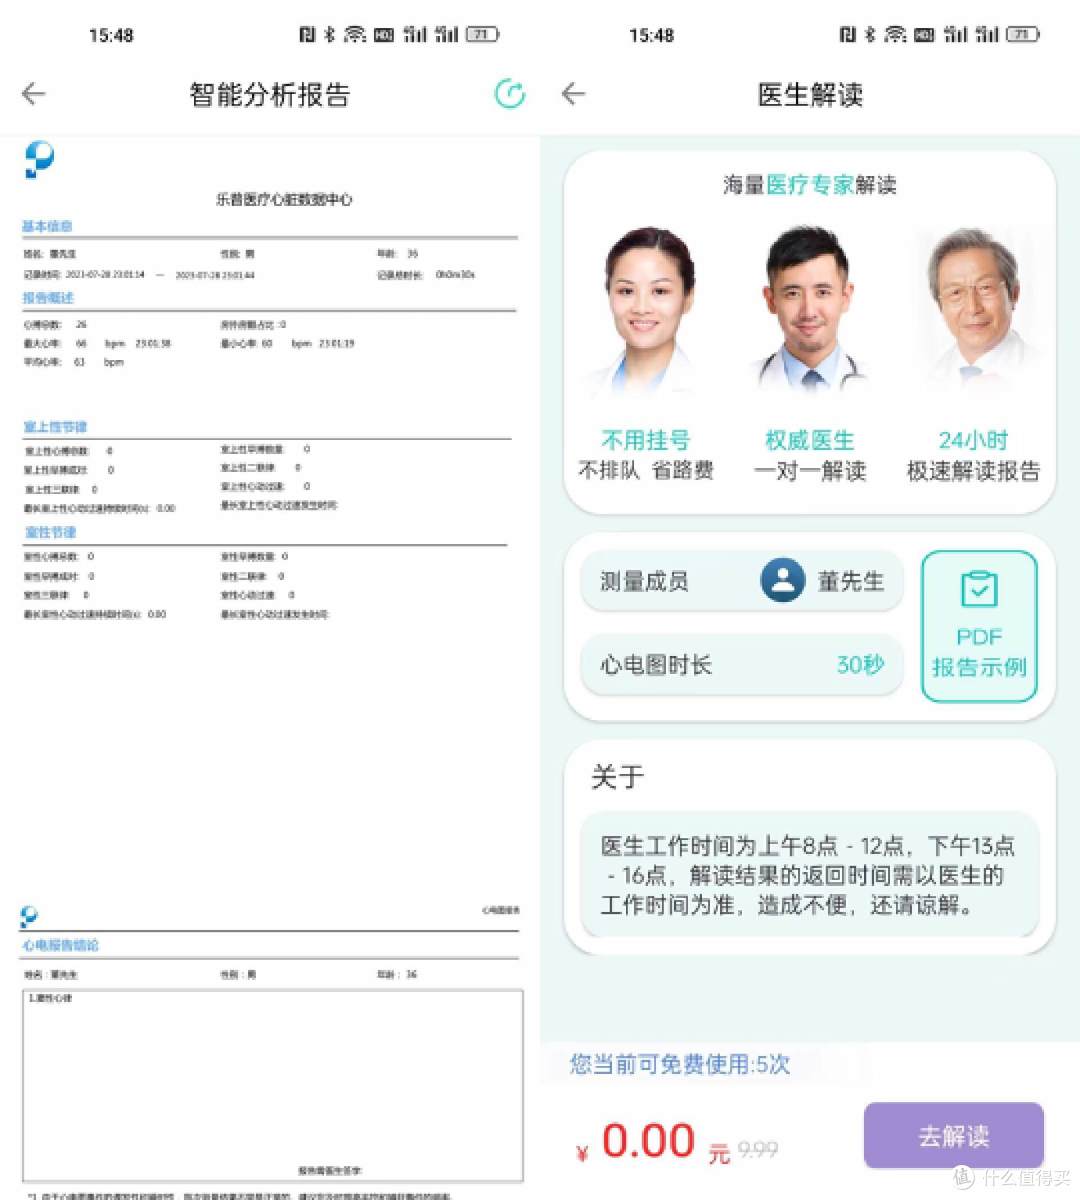Tap the elderly doctor photo above 24小时
Viewport: 1080px width, 1200px height.
[x=975, y=310]
